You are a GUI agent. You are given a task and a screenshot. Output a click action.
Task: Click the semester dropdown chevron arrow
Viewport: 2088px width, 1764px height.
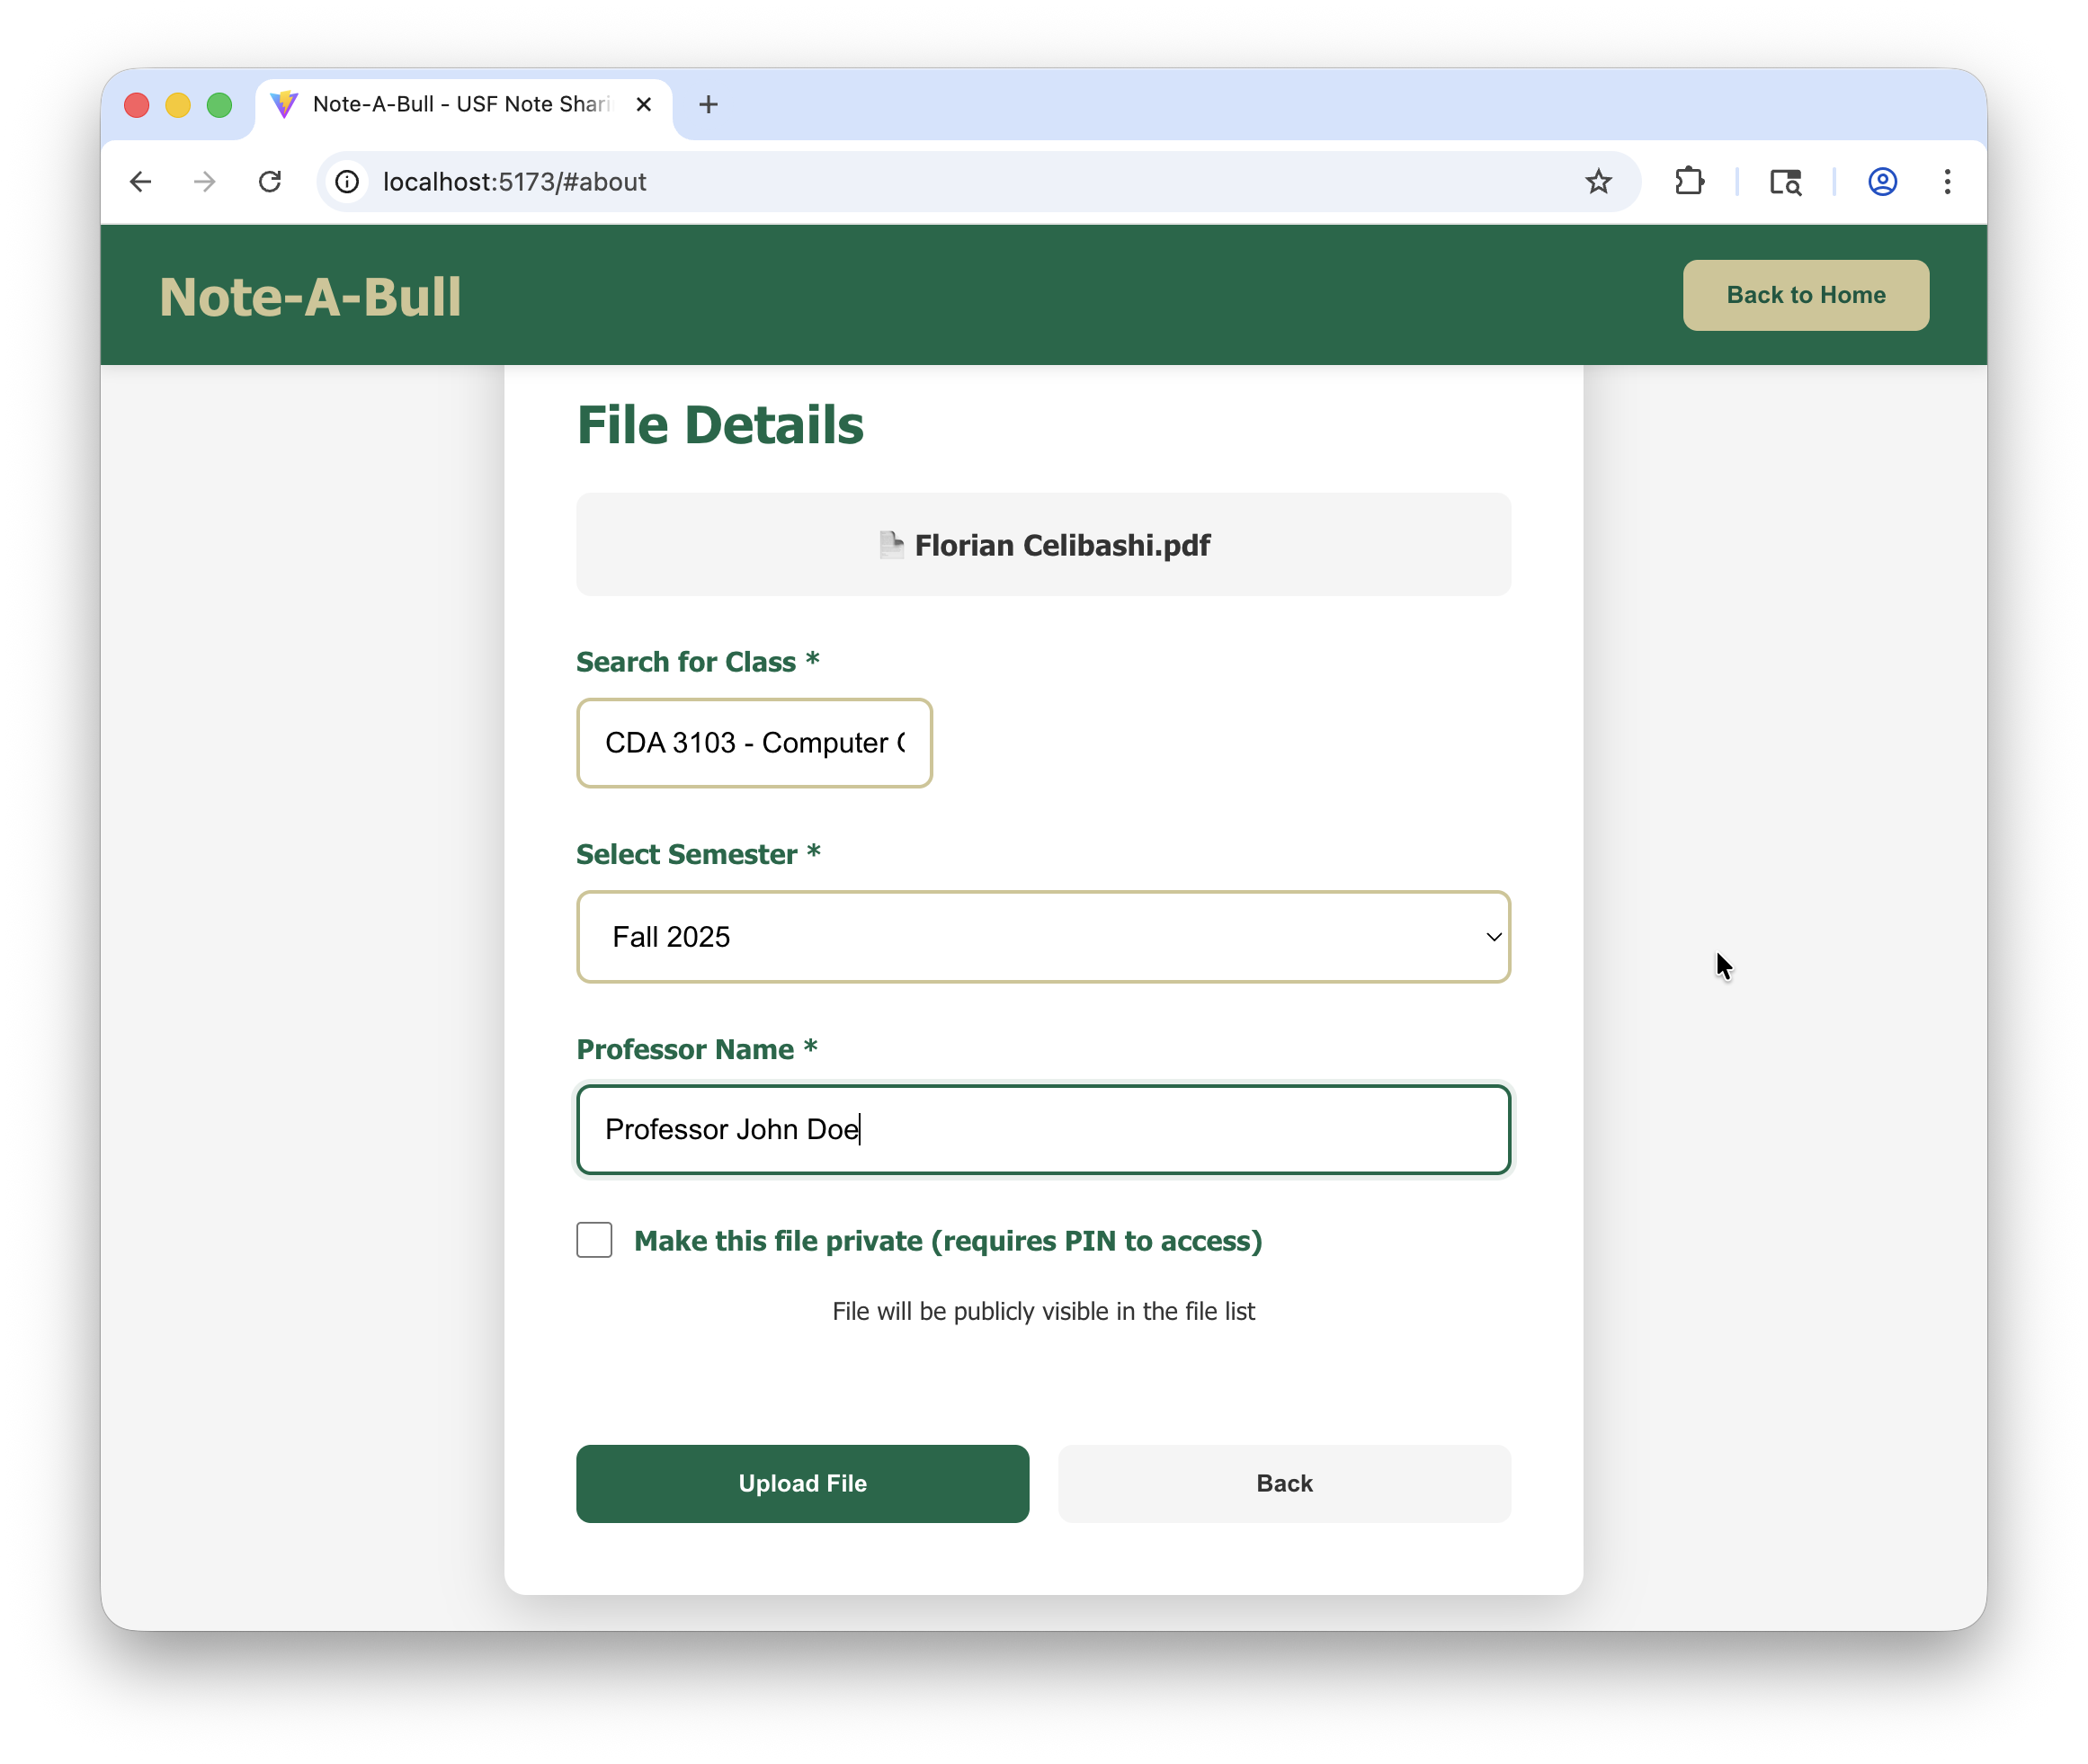point(1493,937)
